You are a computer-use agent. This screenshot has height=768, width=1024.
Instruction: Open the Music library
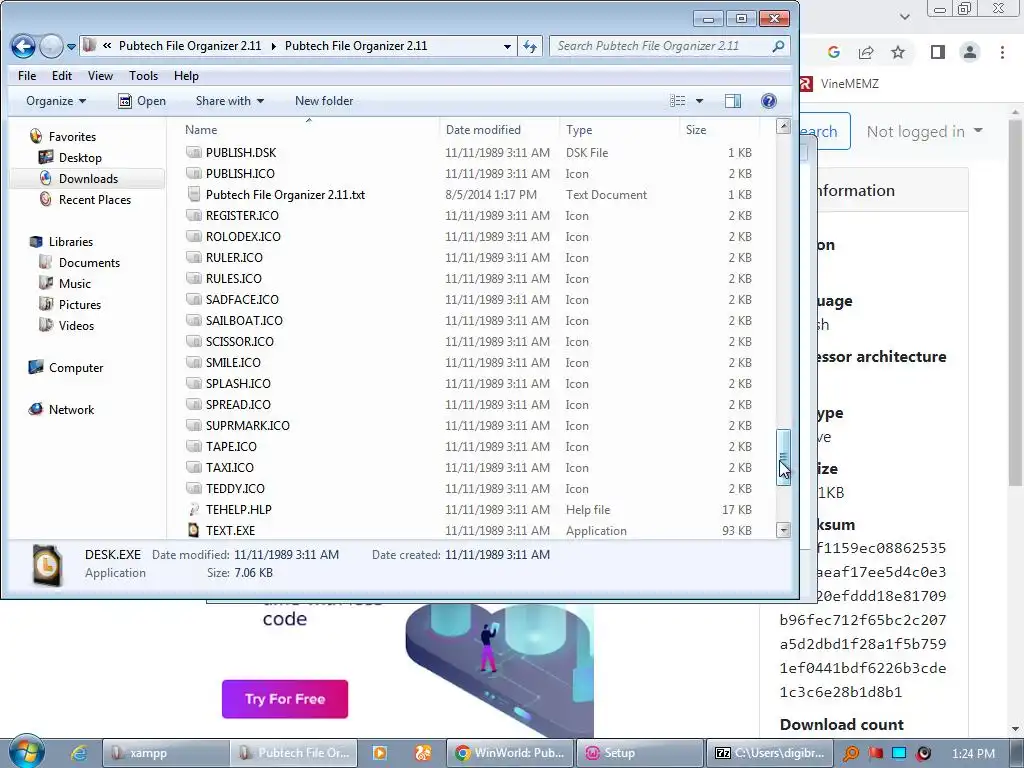74,283
